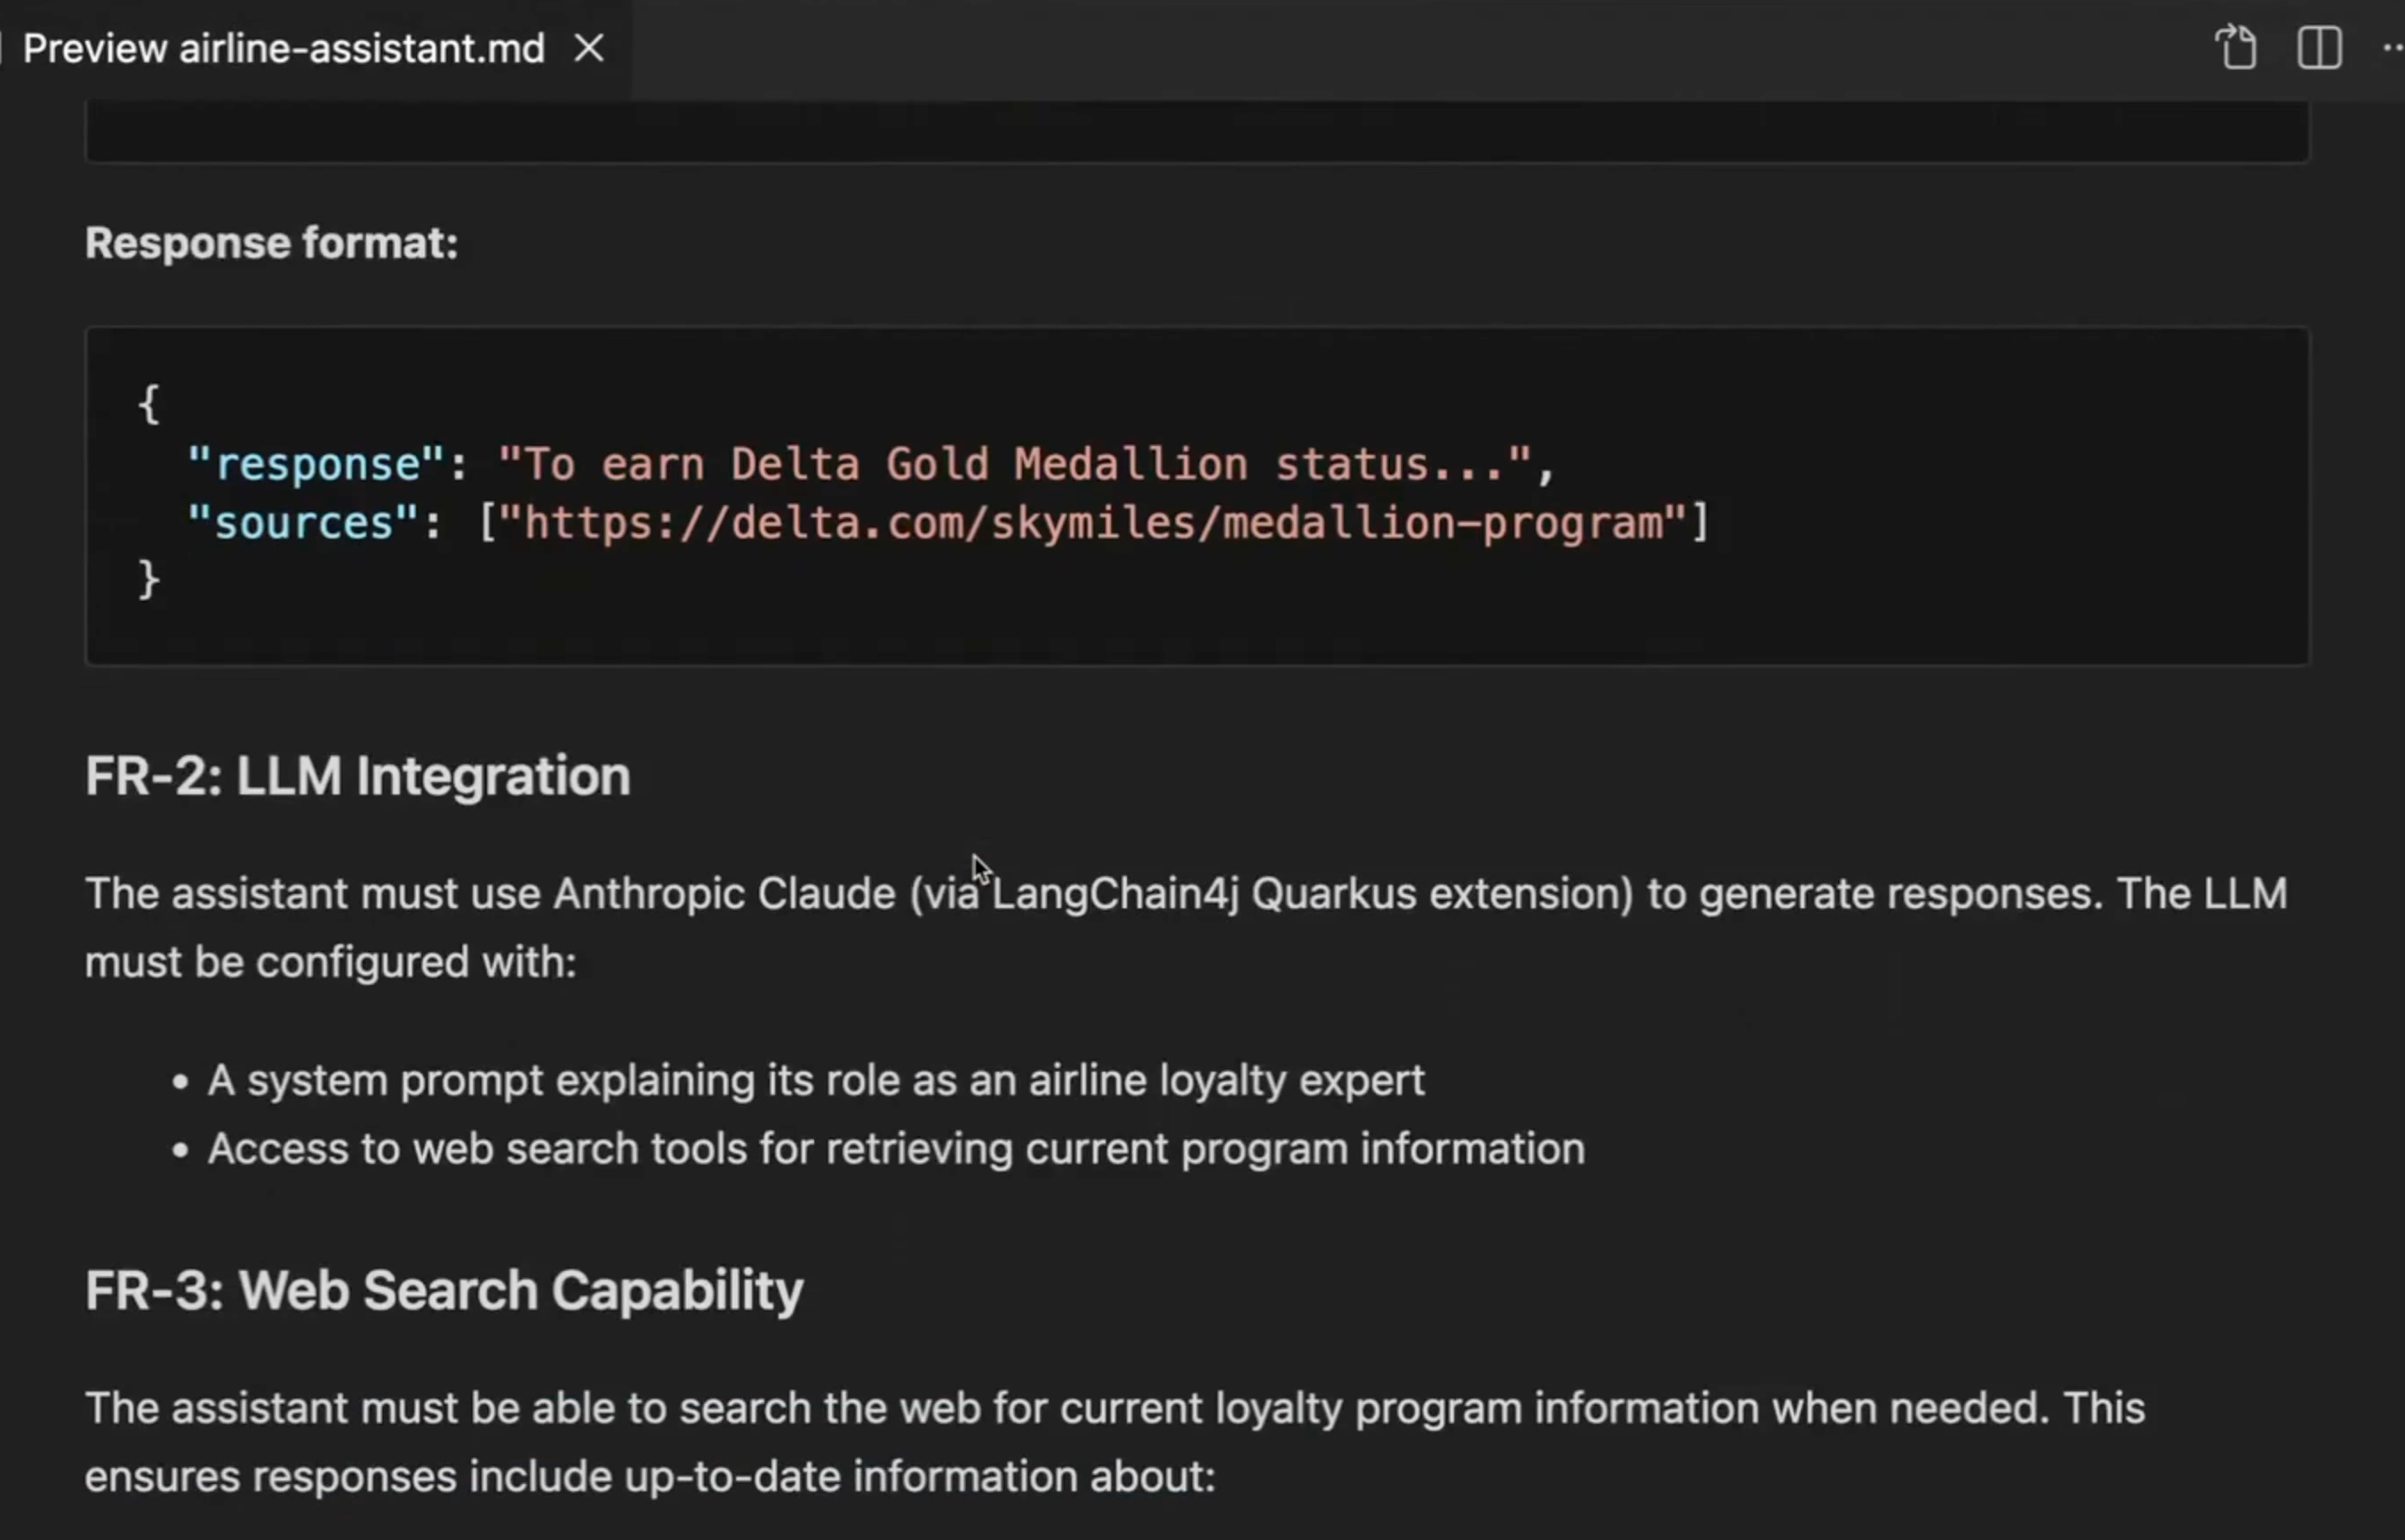Click the "To earn Delta Gold Medallion status..." string

coord(1013,464)
